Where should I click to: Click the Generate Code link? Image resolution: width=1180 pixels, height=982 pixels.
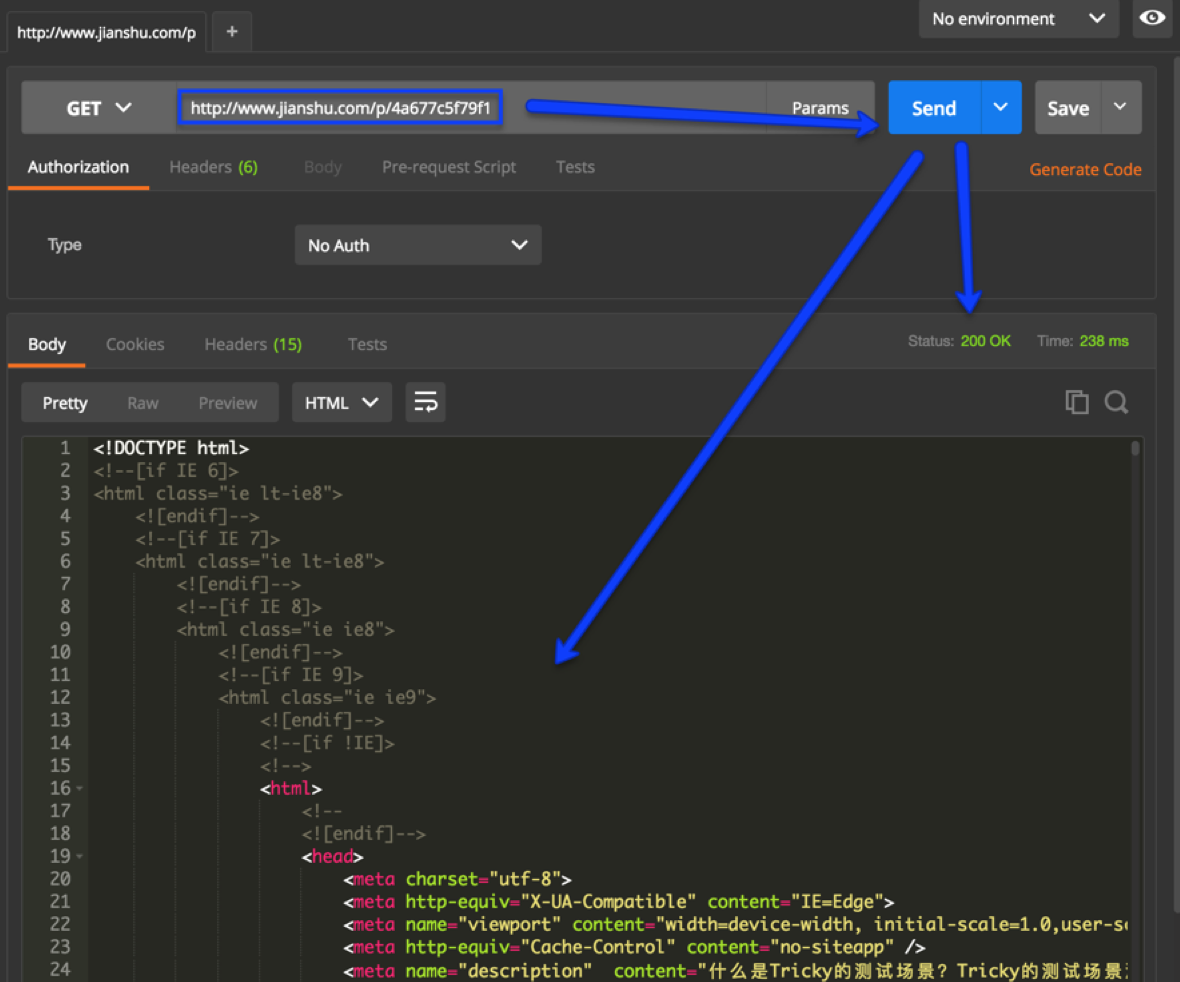[1084, 169]
